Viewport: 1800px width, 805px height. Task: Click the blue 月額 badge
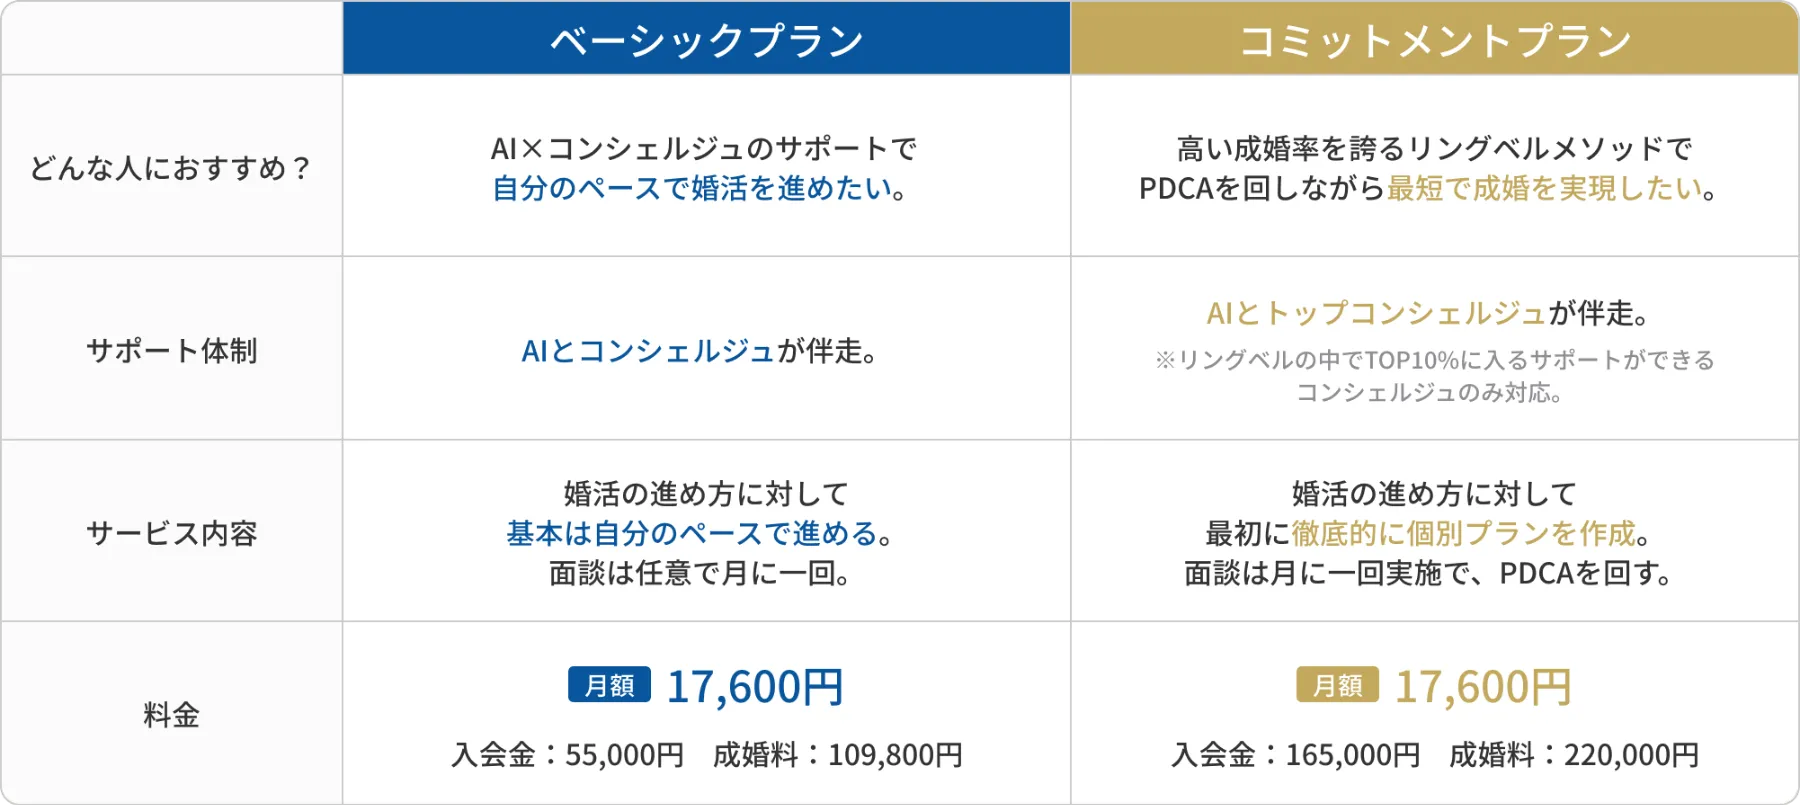(609, 685)
